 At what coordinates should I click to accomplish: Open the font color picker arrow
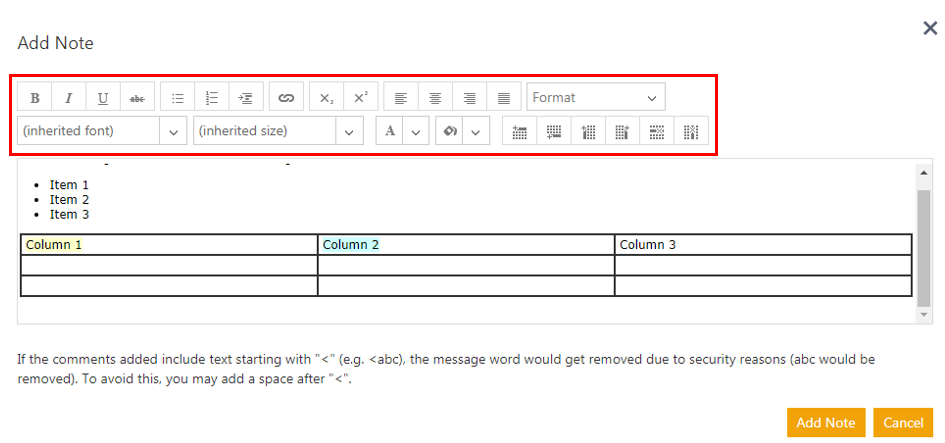pos(417,131)
